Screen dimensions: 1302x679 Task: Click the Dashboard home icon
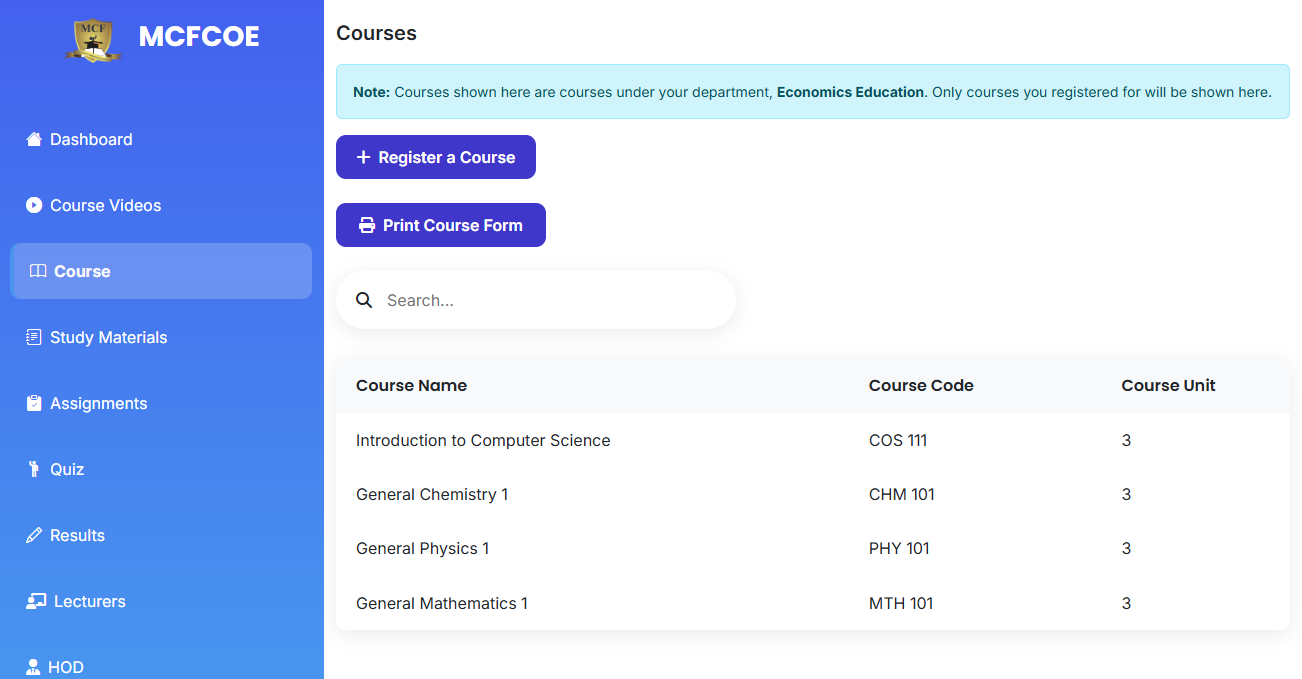click(x=34, y=139)
